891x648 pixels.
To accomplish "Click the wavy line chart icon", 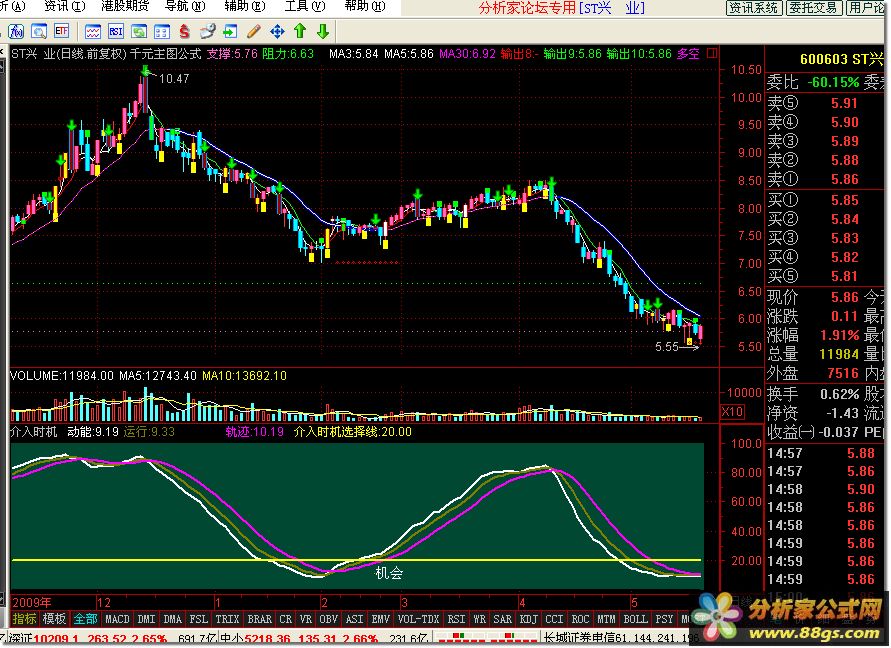I will click(x=93, y=32).
